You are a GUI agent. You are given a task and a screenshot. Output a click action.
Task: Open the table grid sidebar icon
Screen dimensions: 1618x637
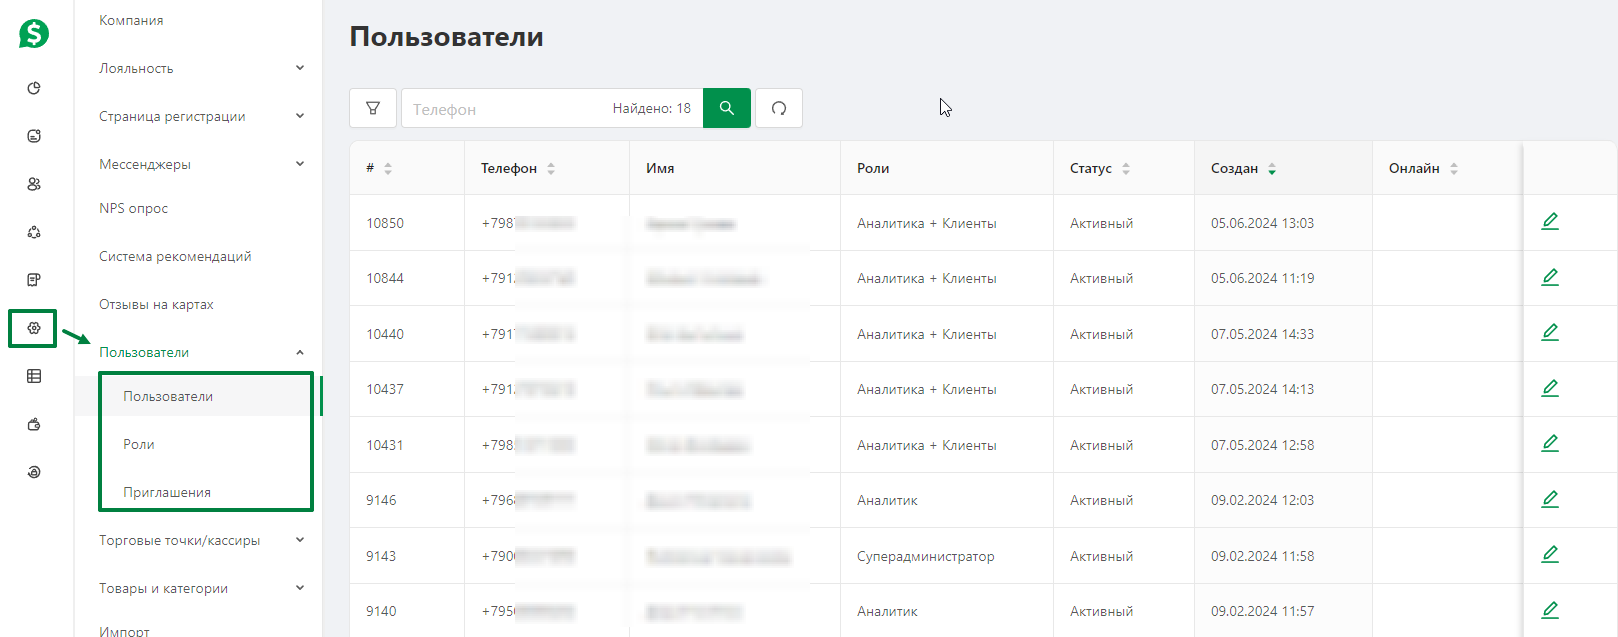(34, 376)
